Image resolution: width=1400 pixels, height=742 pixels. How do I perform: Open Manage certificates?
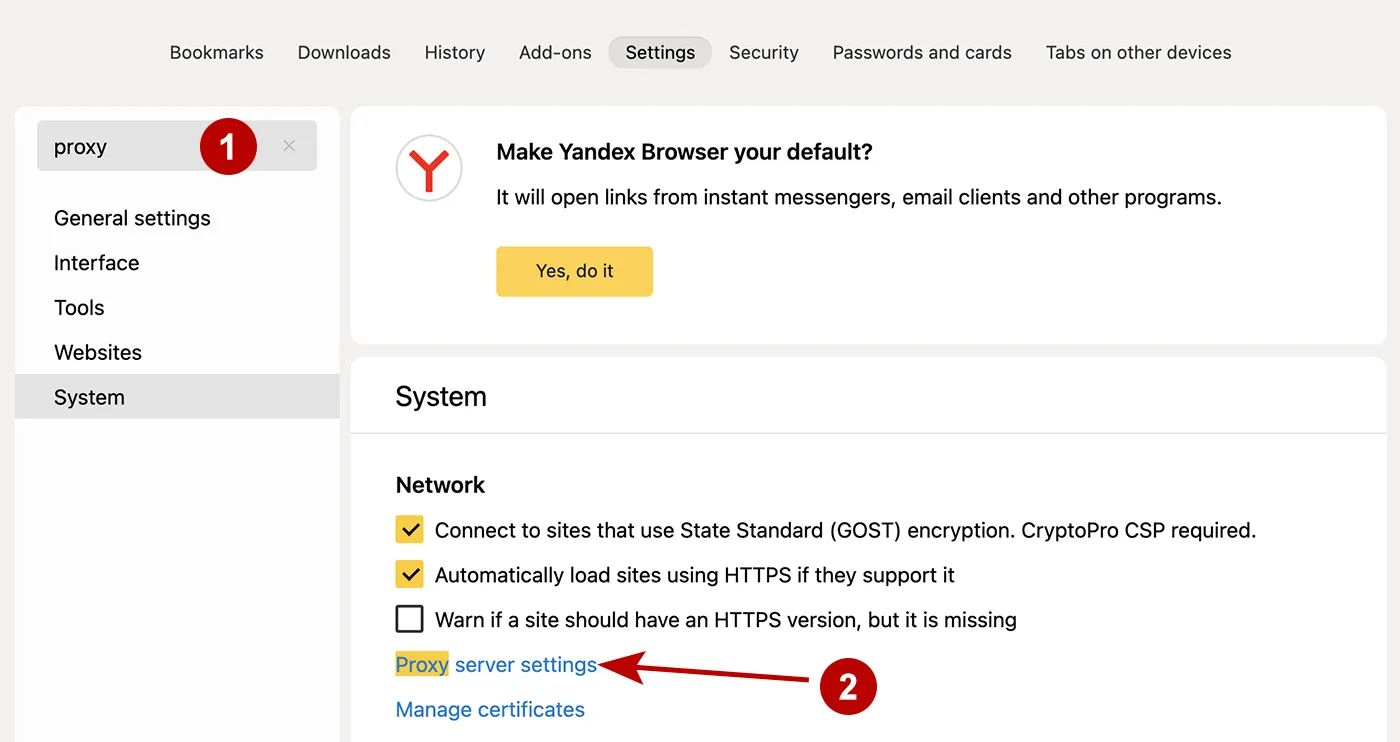click(x=490, y=709)
